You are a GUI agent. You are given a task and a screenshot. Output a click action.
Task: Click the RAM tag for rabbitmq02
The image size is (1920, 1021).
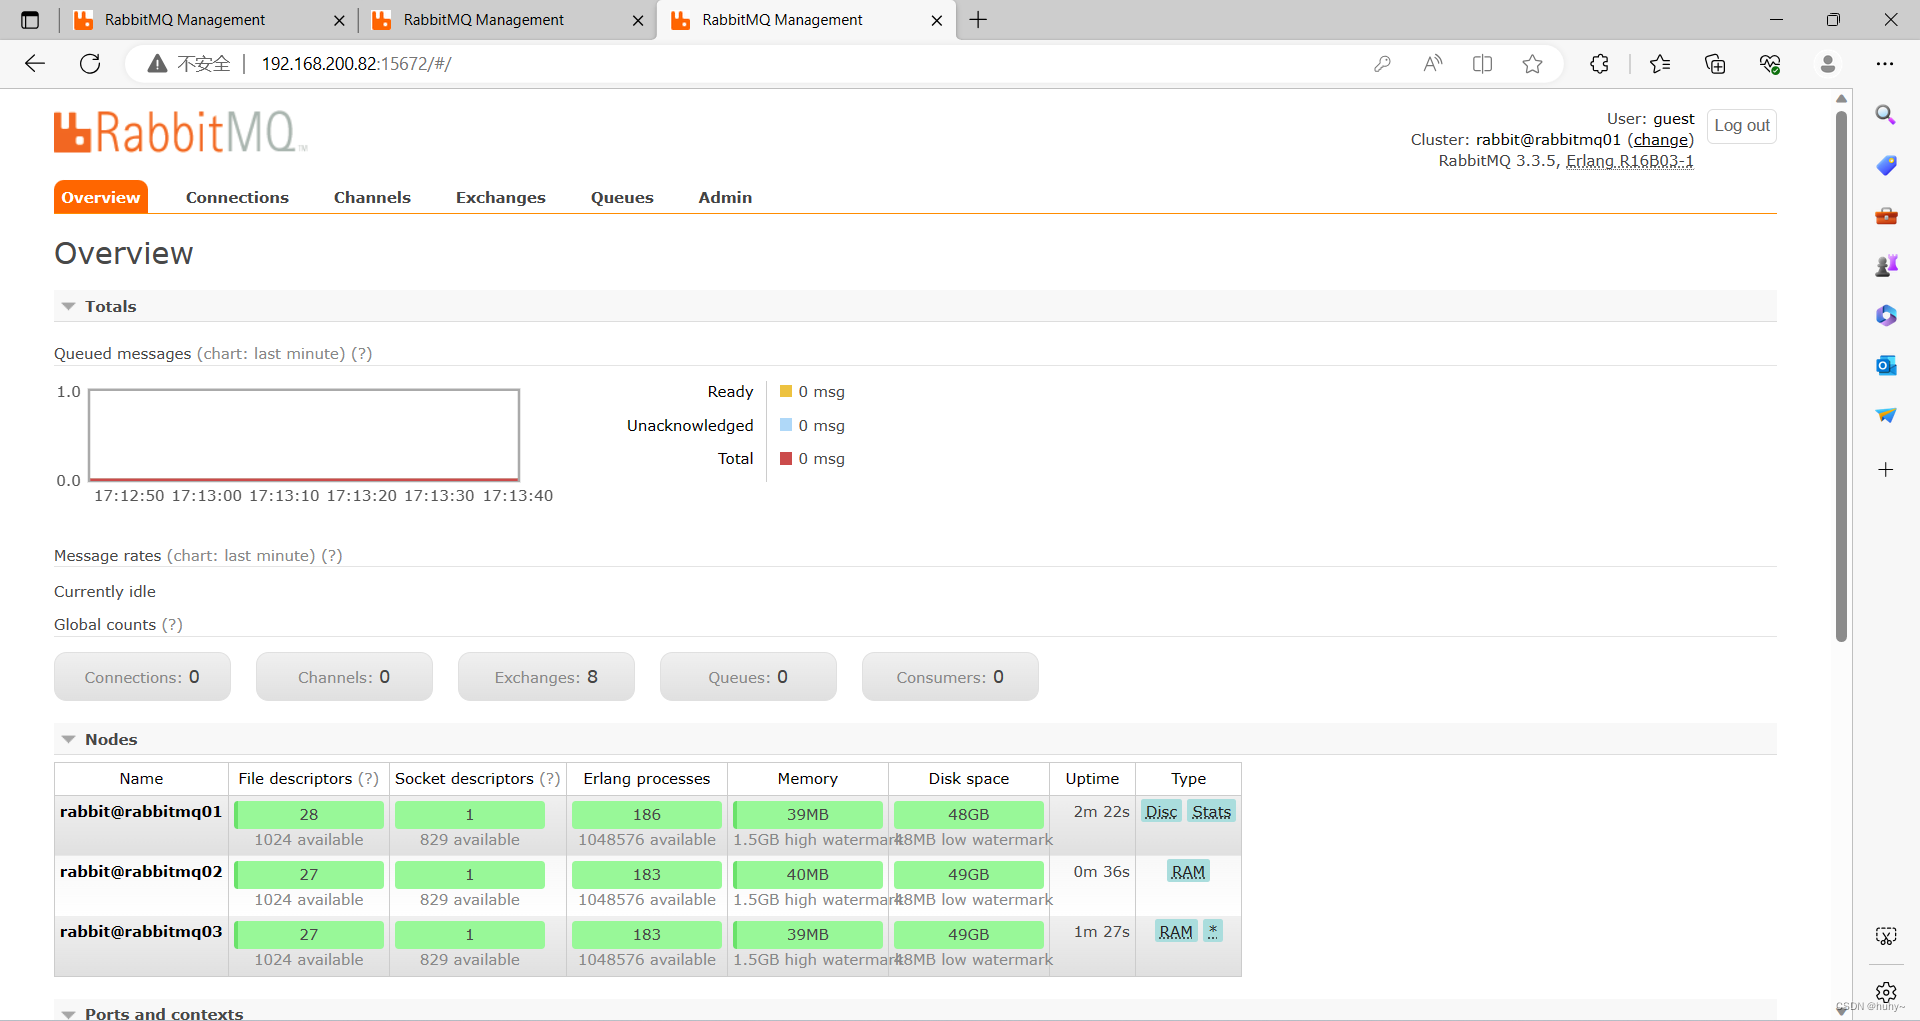1188,872
